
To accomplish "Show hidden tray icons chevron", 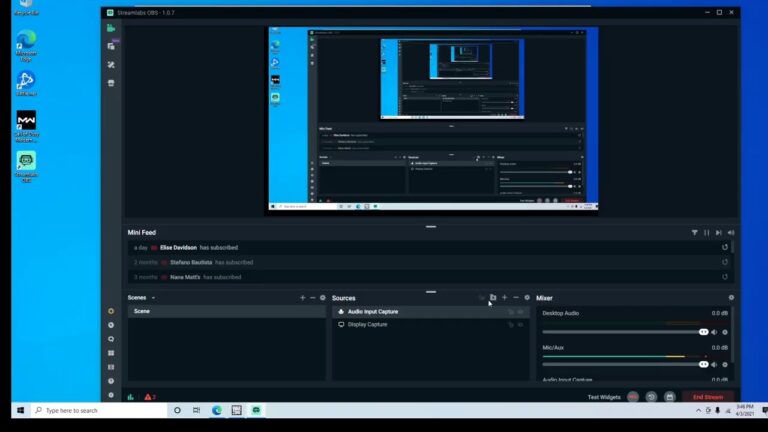I will pyautogui.click(x=698, y=410).
